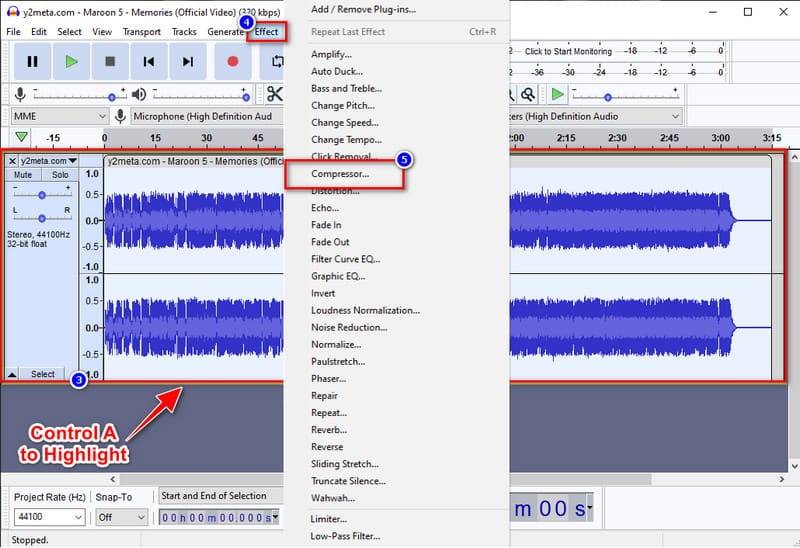
Task: Solo the y2meta.com track
Action: 60,175
